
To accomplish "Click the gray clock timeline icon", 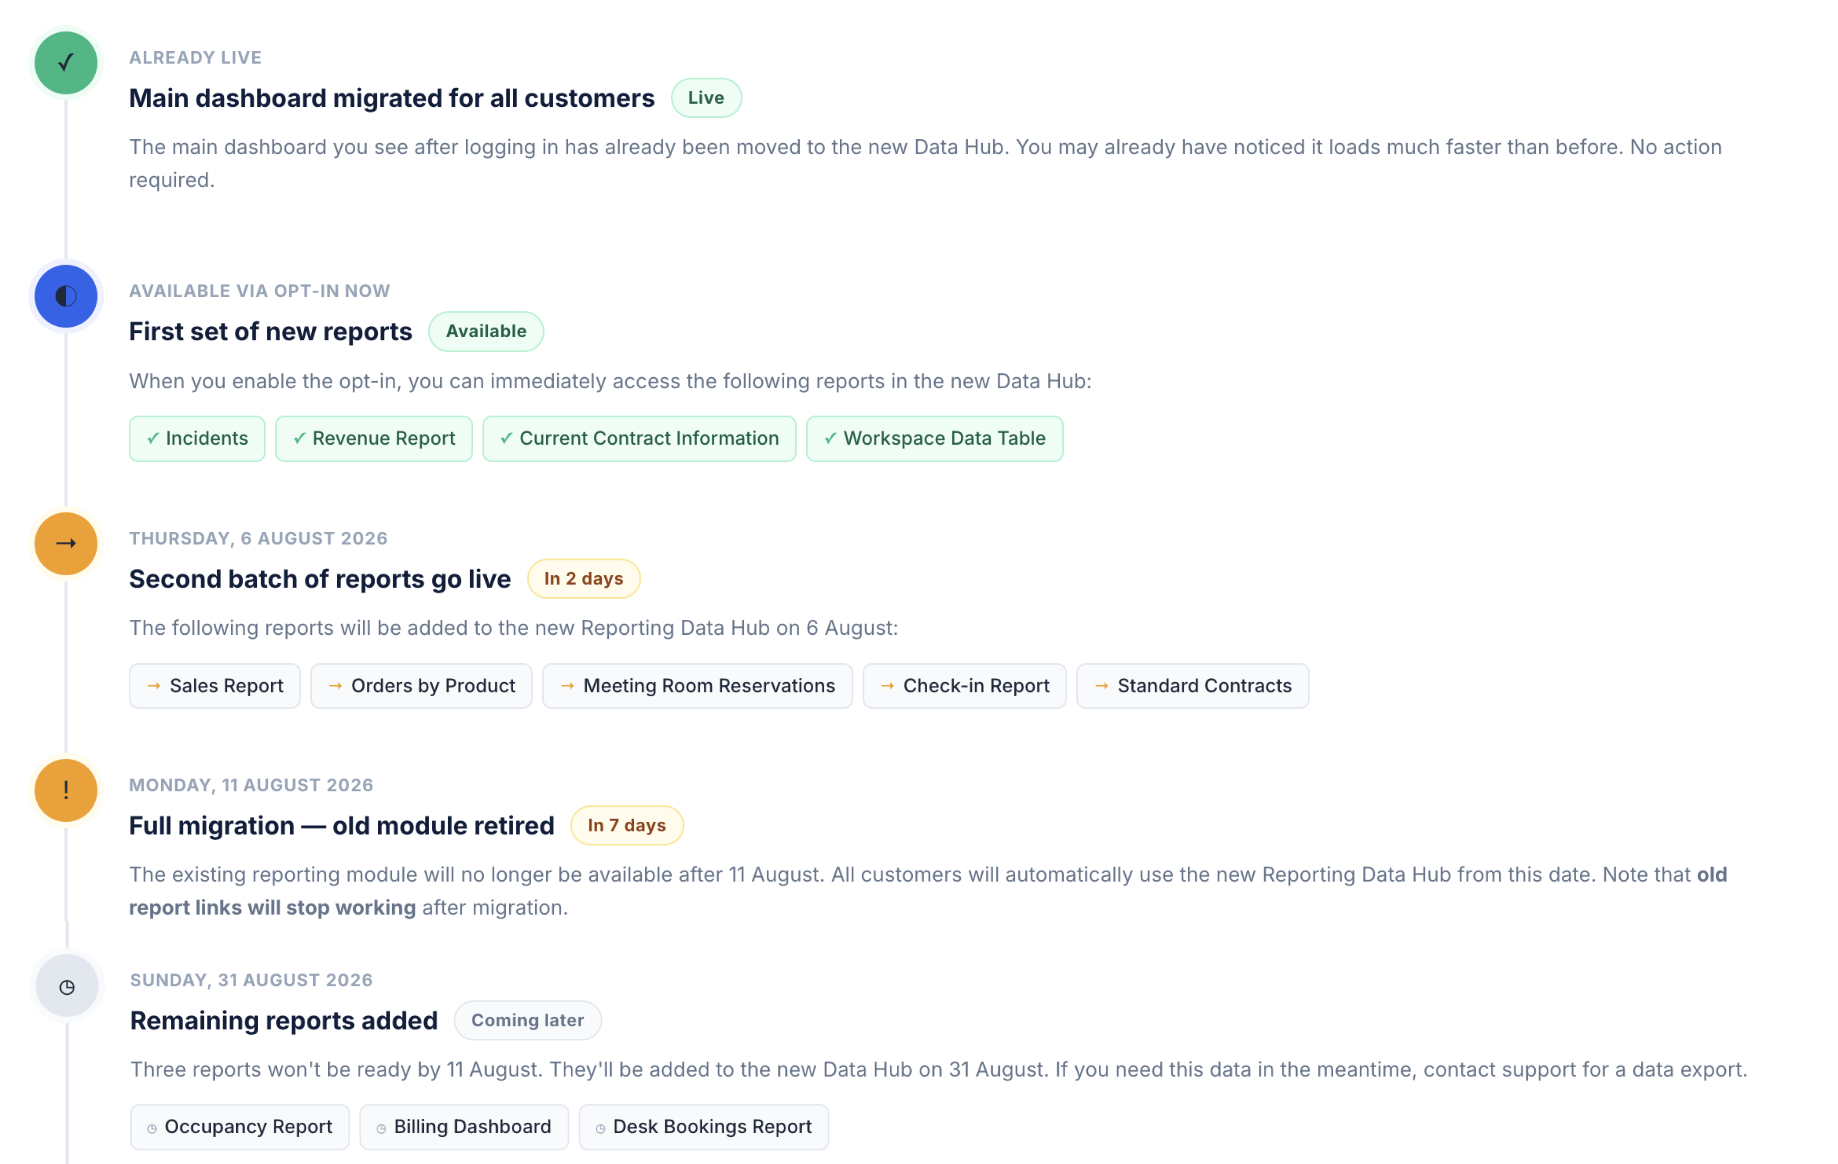I will 67,986.
